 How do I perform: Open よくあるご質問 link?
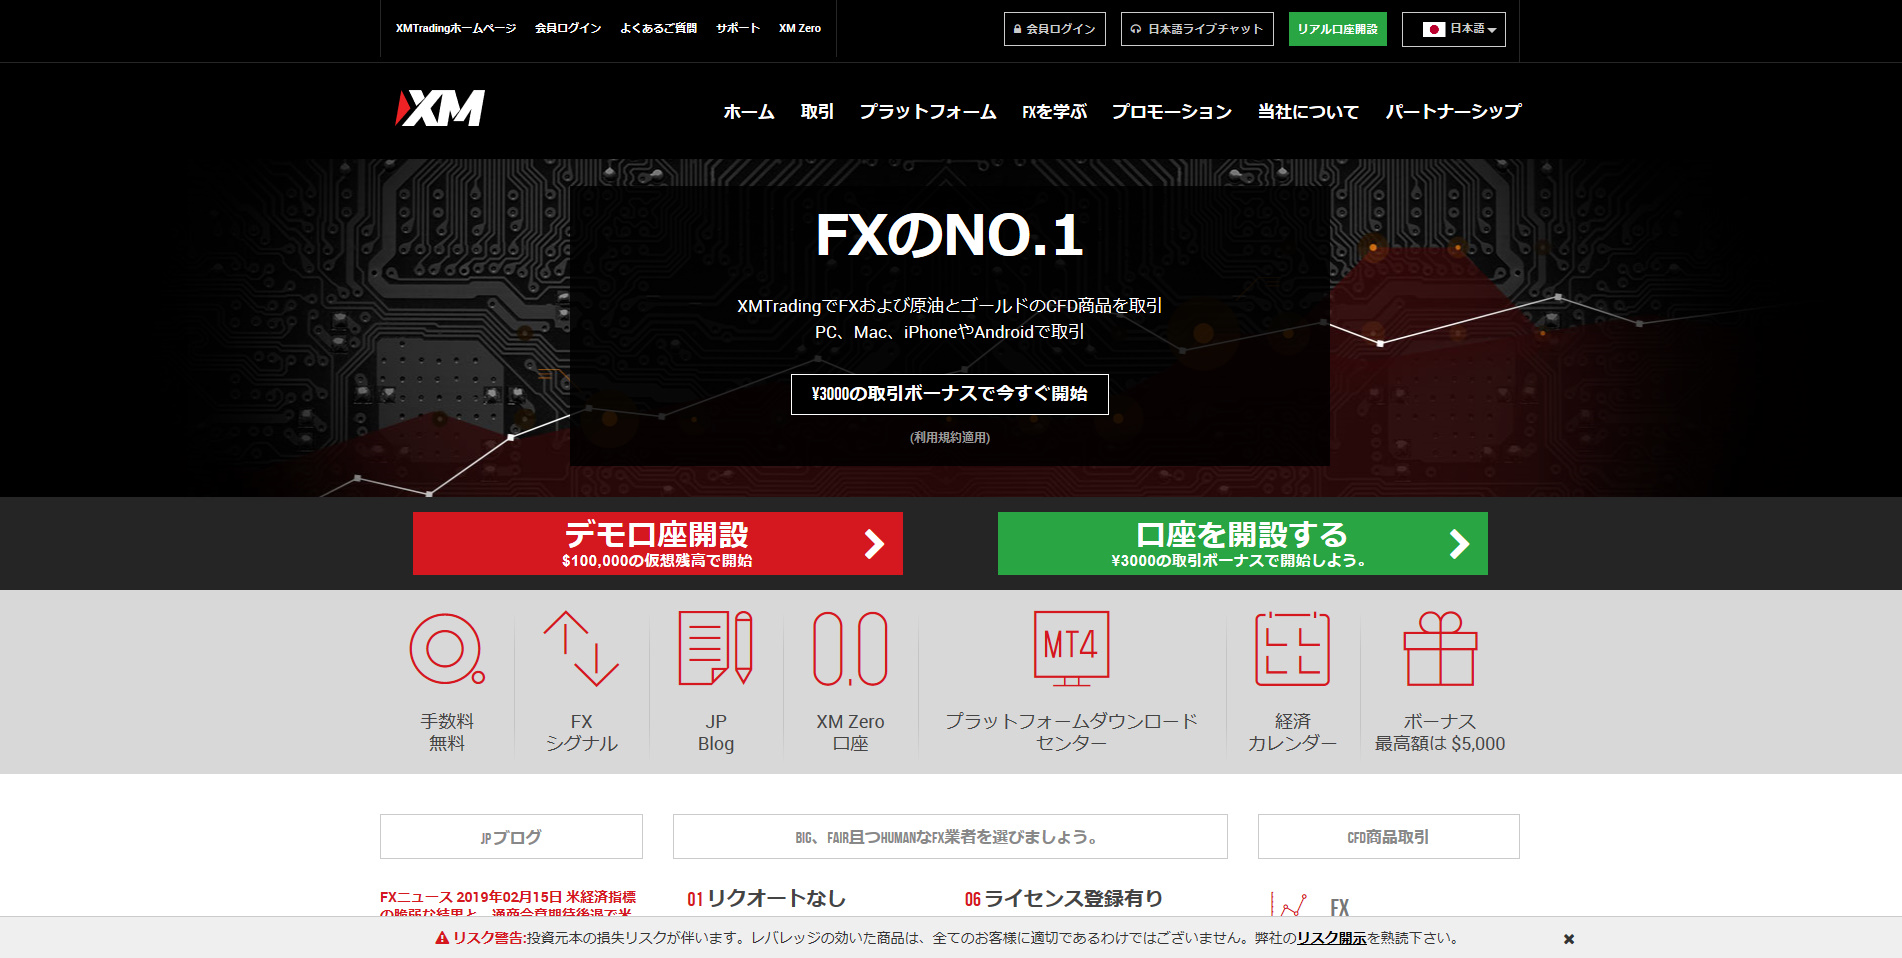coord(658,28)
